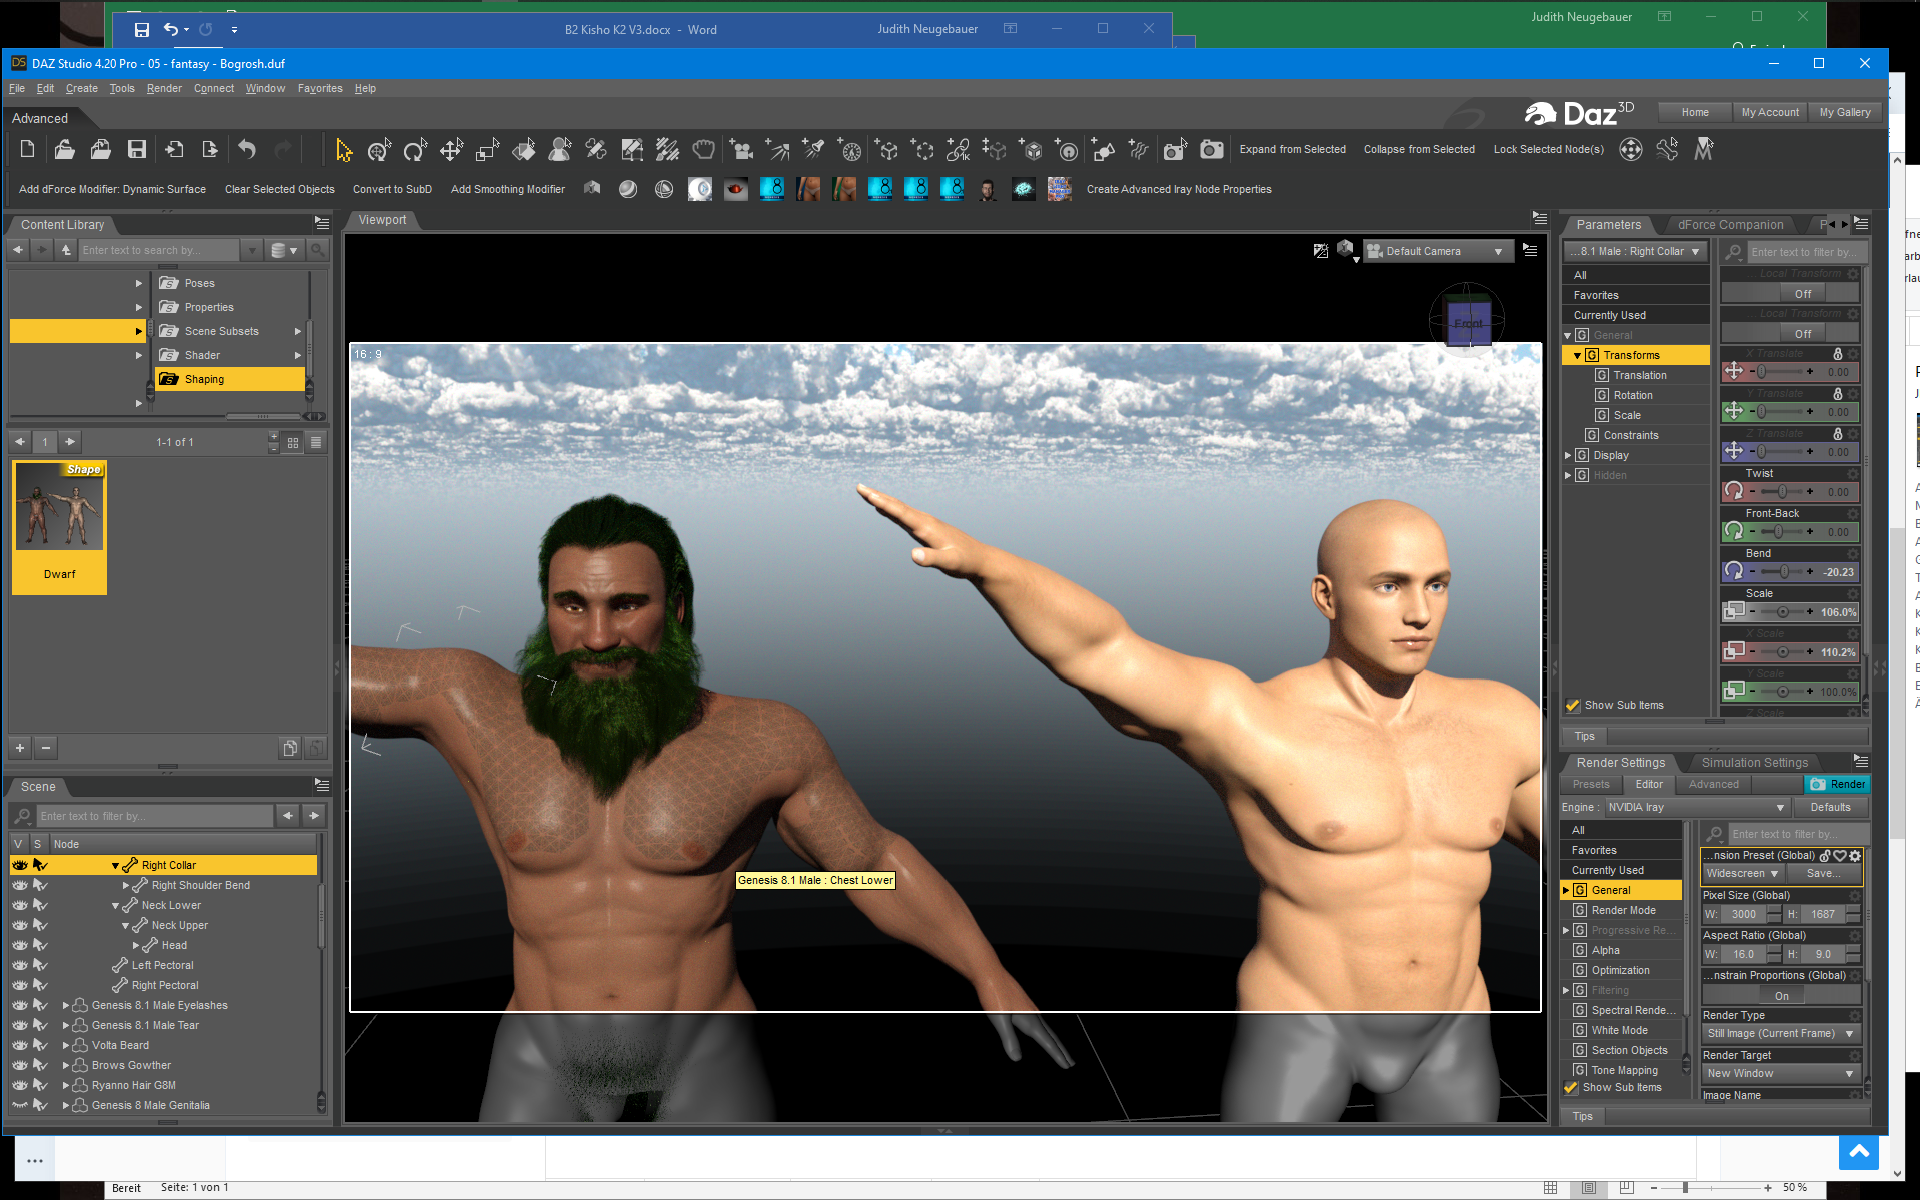Expand the Genesis 8.1 Male Eyelashes node
Image resolution: width=1920 pixels, height=1200 pixels.
66,1005
